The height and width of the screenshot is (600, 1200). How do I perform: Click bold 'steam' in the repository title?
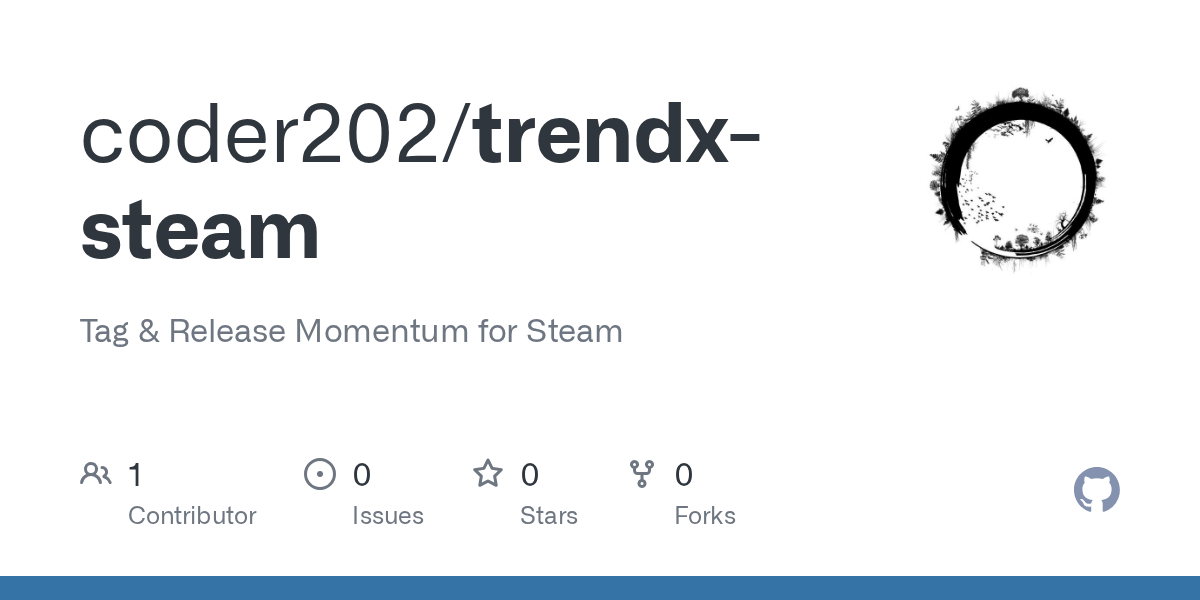[x=200, y=230]
